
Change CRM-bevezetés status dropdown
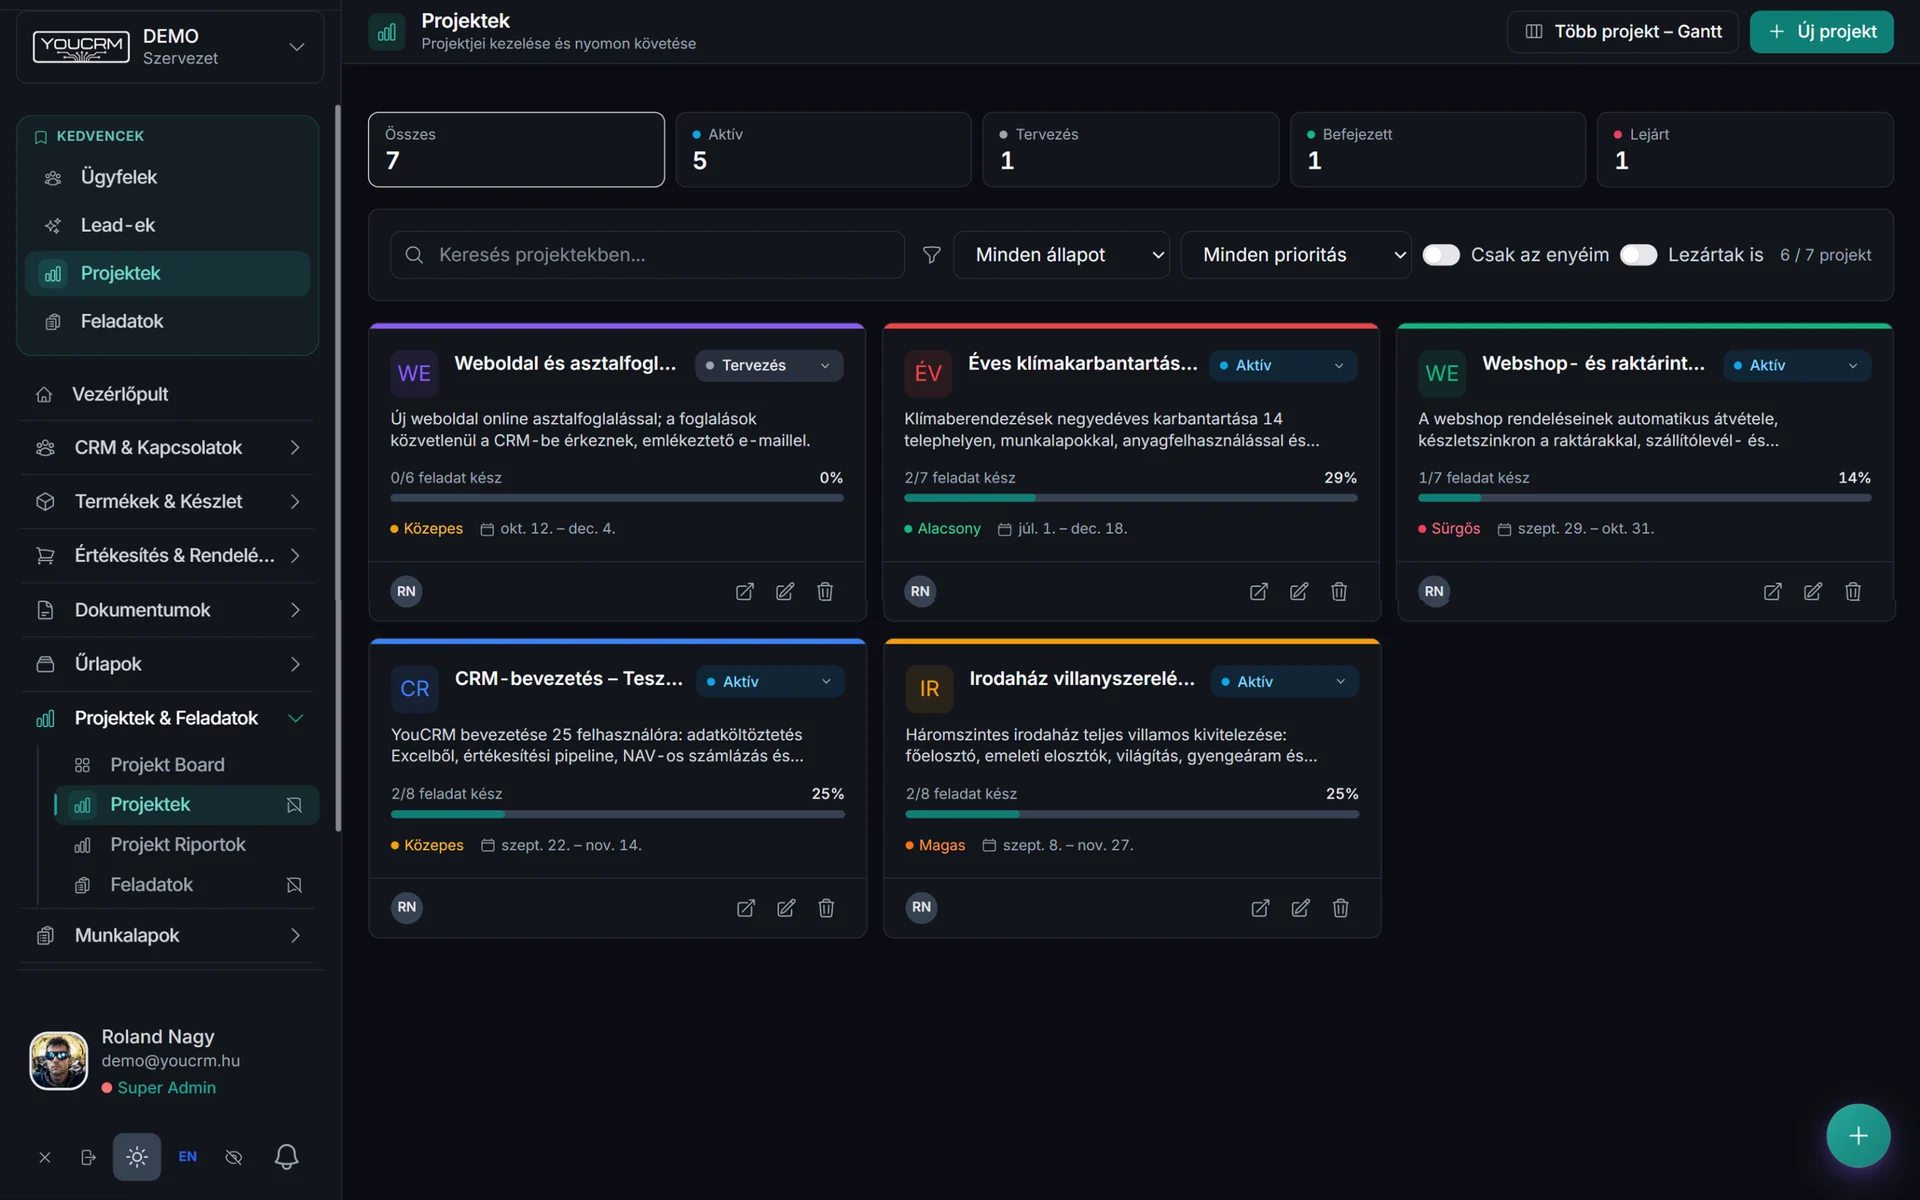(770, 682)
